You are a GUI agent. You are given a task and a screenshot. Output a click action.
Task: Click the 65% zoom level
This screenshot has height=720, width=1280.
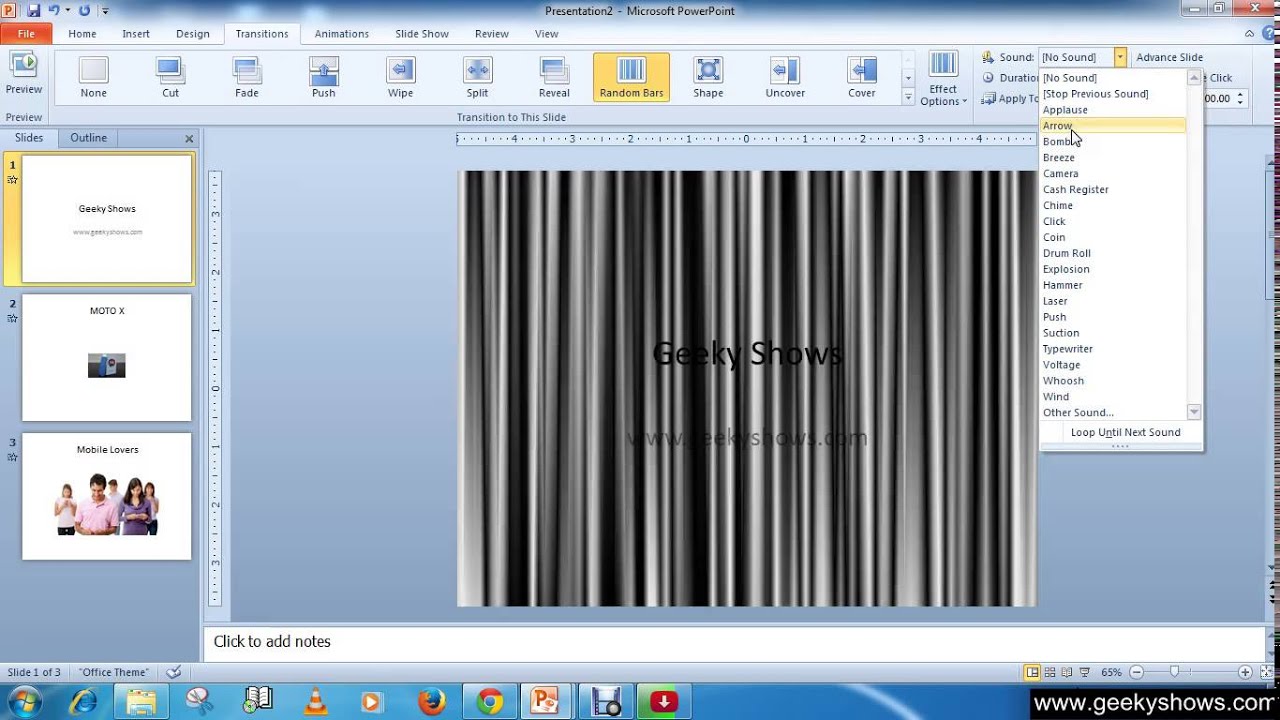click(1111, 673)
